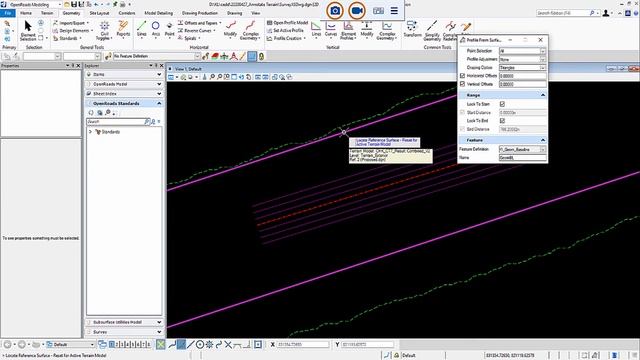This screenshot has width=640, height=360.
Task: Switch to the Drawing Production ribbon tab
Action: point(200,13)
